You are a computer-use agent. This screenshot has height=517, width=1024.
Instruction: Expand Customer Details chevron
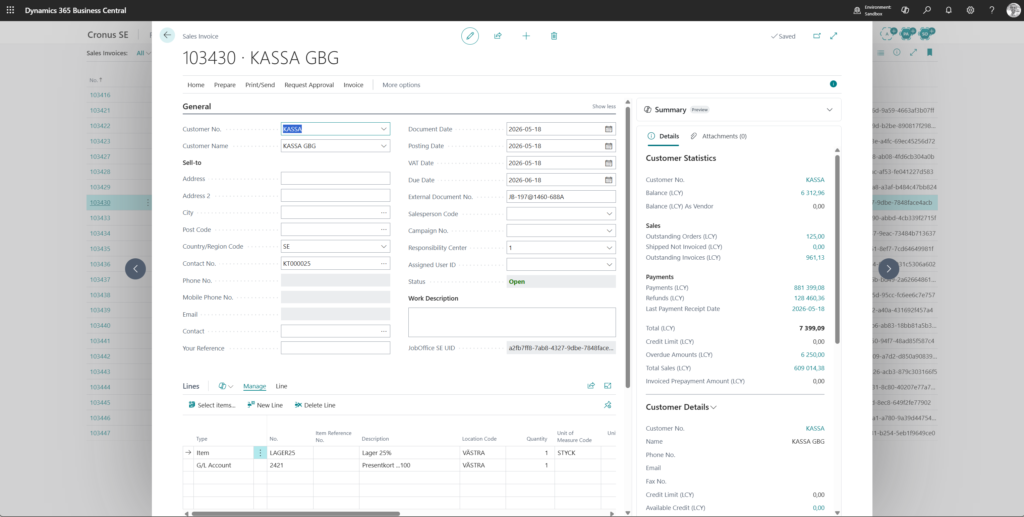714,407
